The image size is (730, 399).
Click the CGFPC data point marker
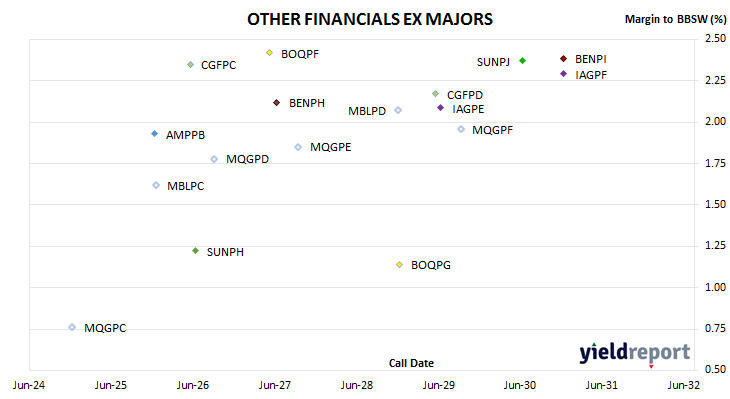(190, 65)
